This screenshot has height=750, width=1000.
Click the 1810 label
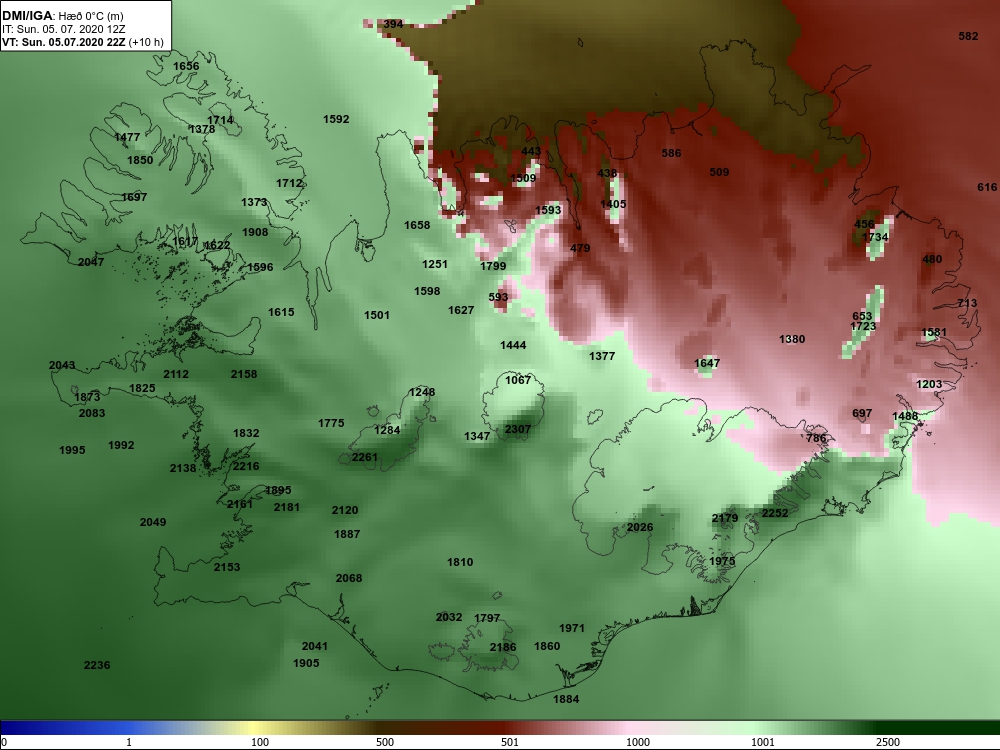click(x=460, y=562)
